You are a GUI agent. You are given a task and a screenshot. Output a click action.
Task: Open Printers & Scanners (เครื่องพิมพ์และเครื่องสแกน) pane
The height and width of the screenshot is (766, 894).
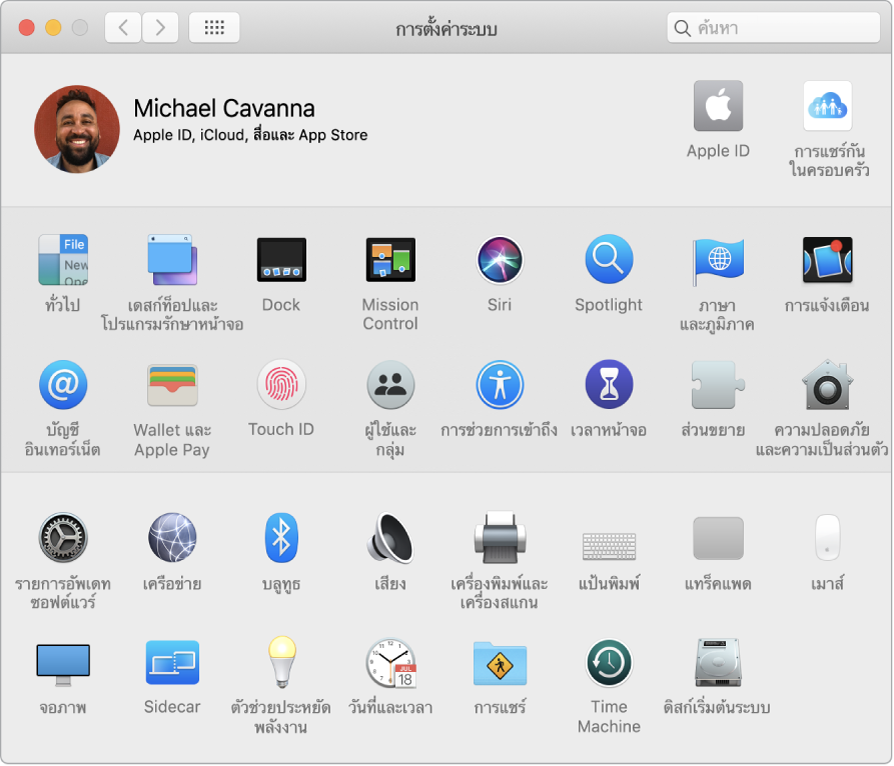[x=499, y=538]
